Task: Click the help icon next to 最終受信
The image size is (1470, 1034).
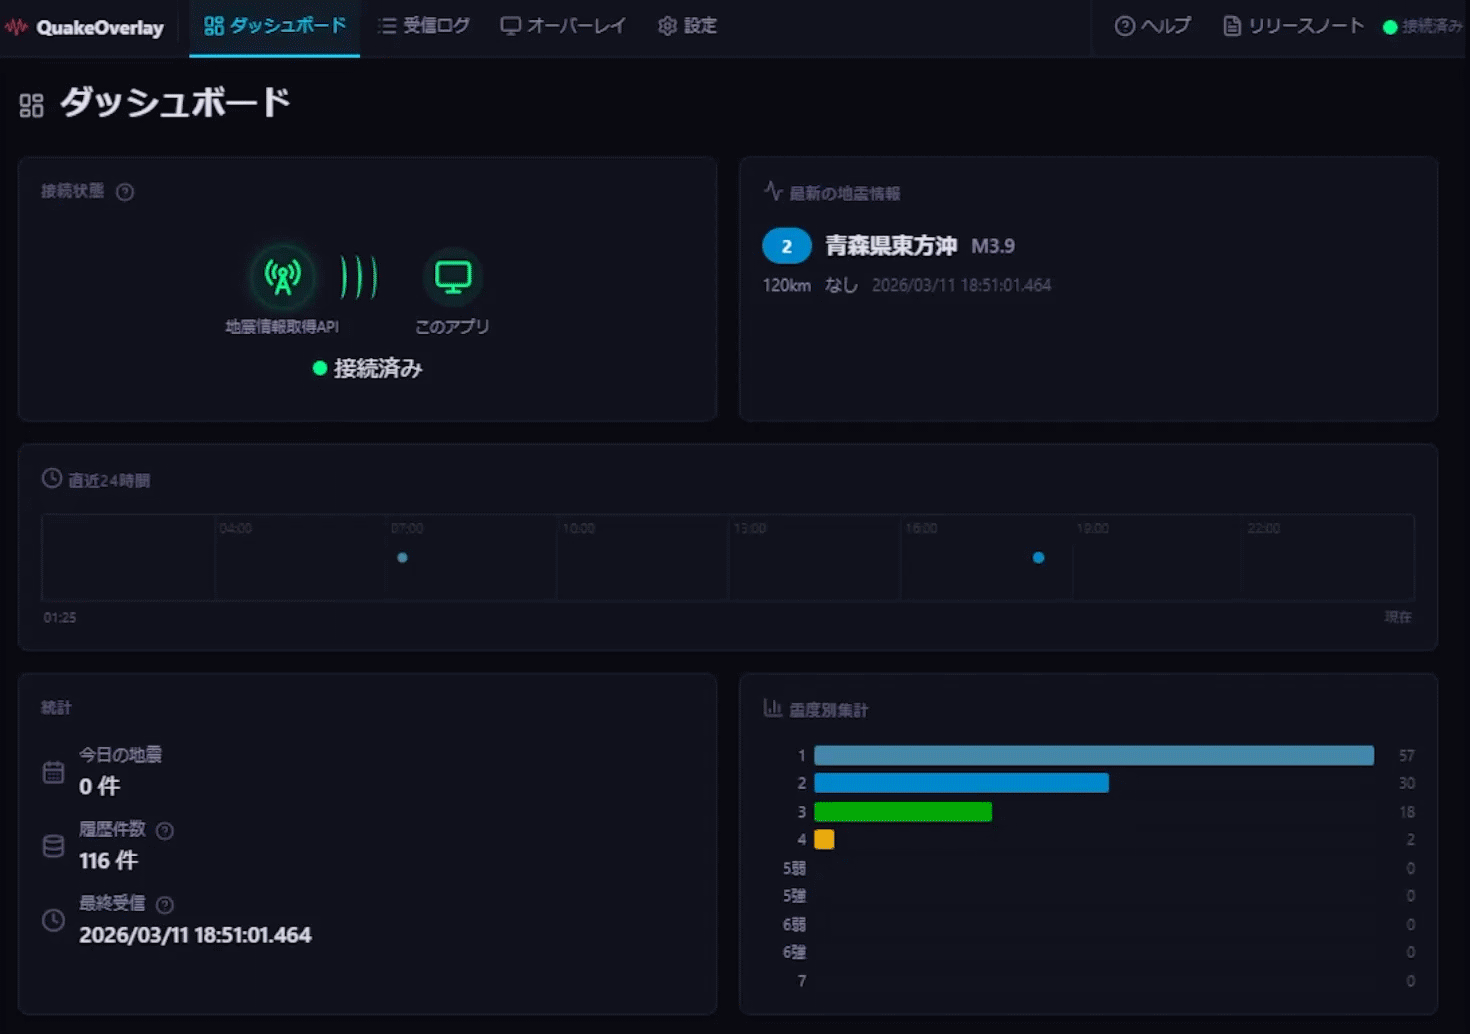Action: pyautogui.click(x=165, y=905)
